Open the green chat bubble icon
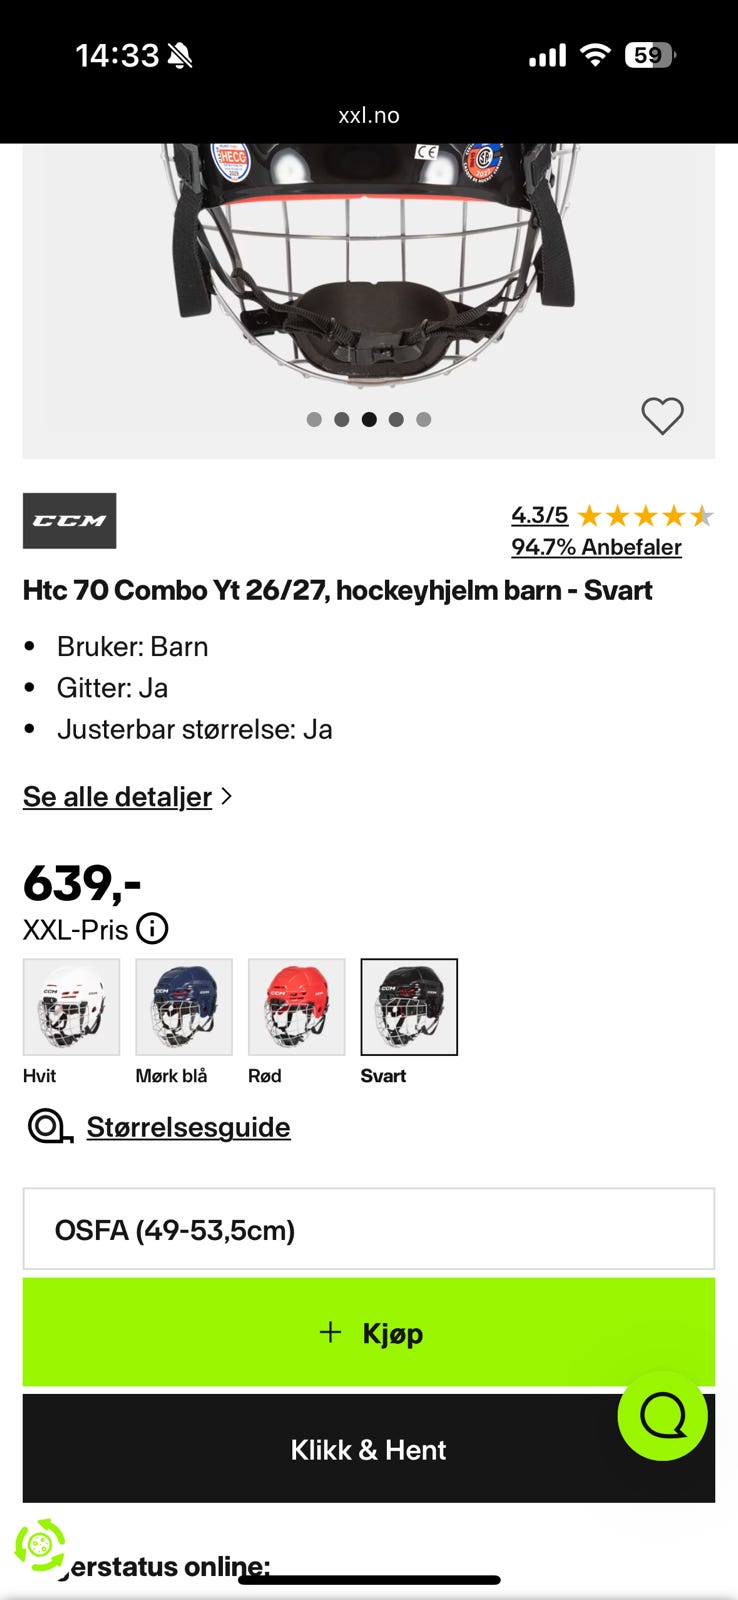Viewport: 738px width, 1600px height. pos(663,1415)
